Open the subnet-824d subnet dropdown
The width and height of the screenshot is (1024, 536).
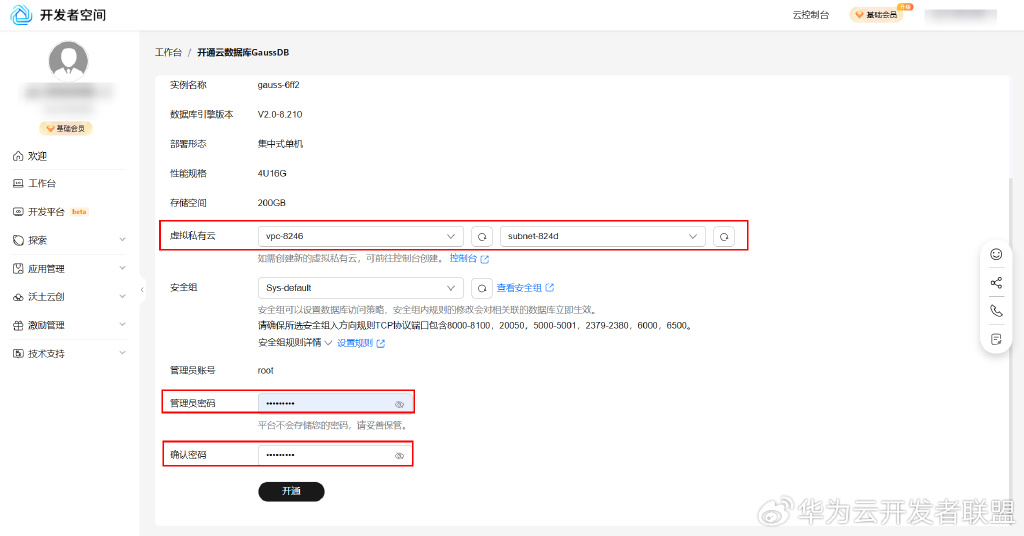coord(602,236)
